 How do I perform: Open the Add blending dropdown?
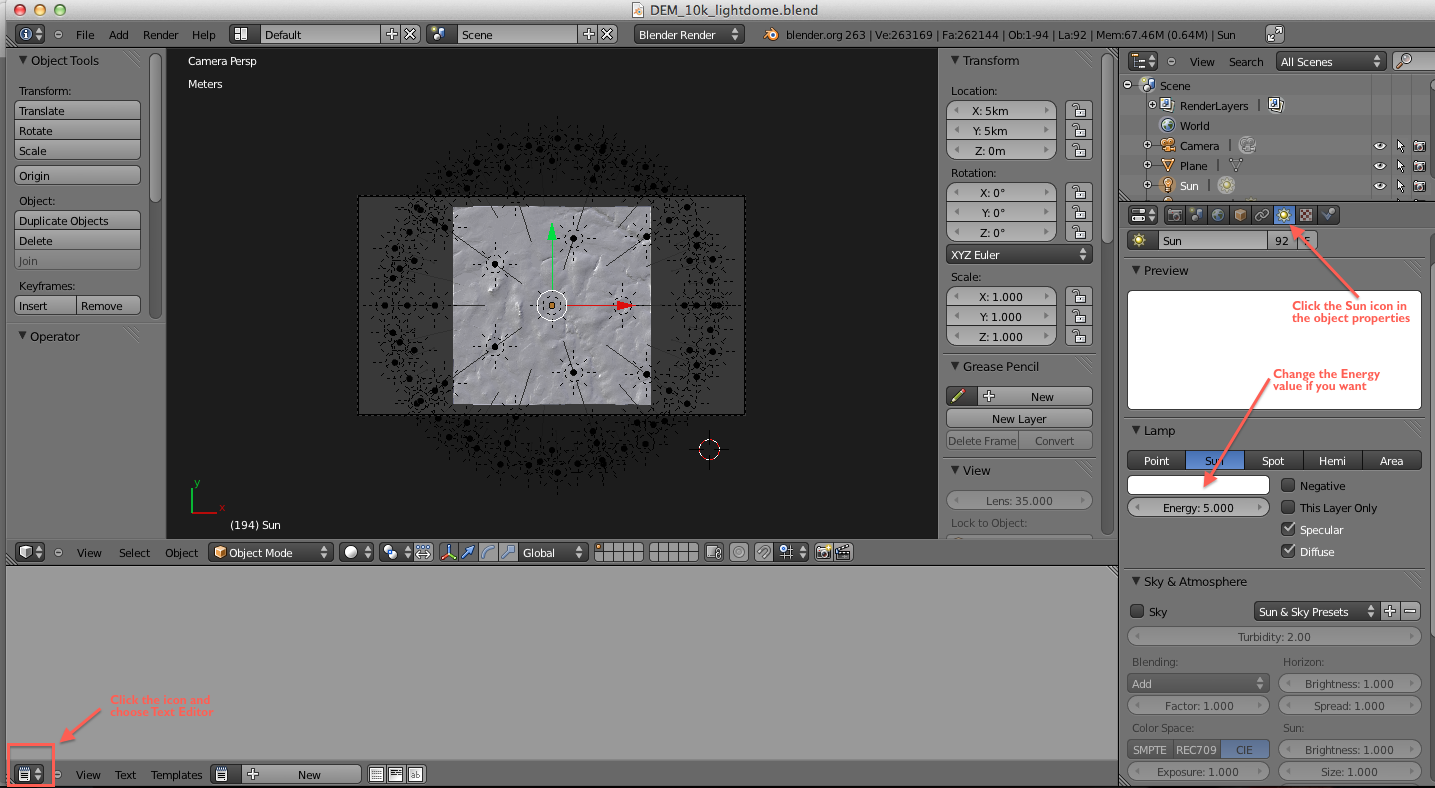tap(1199, 683)
